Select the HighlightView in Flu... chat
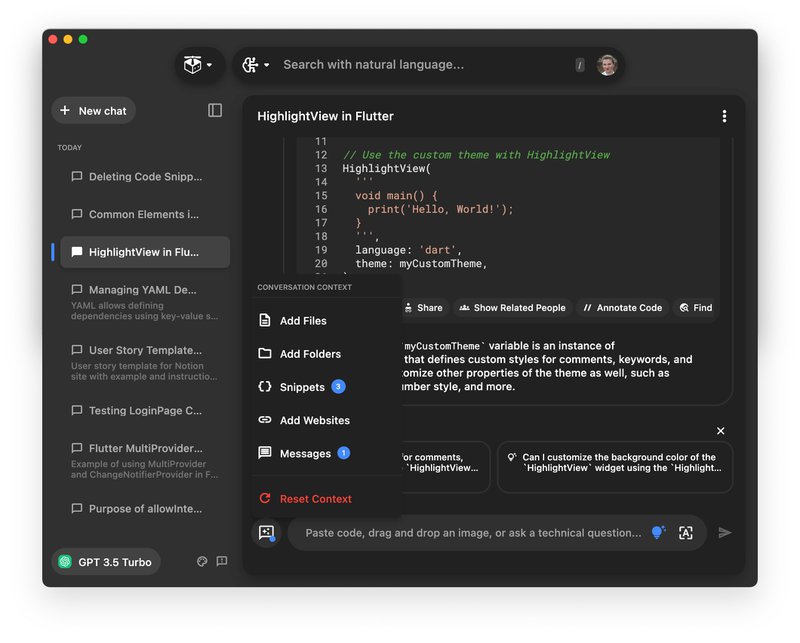The image size is (800, 643). (x=145, y=252)
